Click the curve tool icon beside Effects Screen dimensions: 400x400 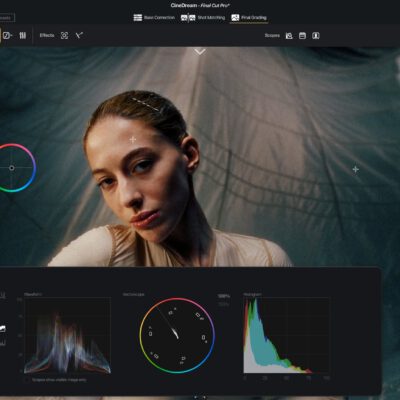(79, 35)
